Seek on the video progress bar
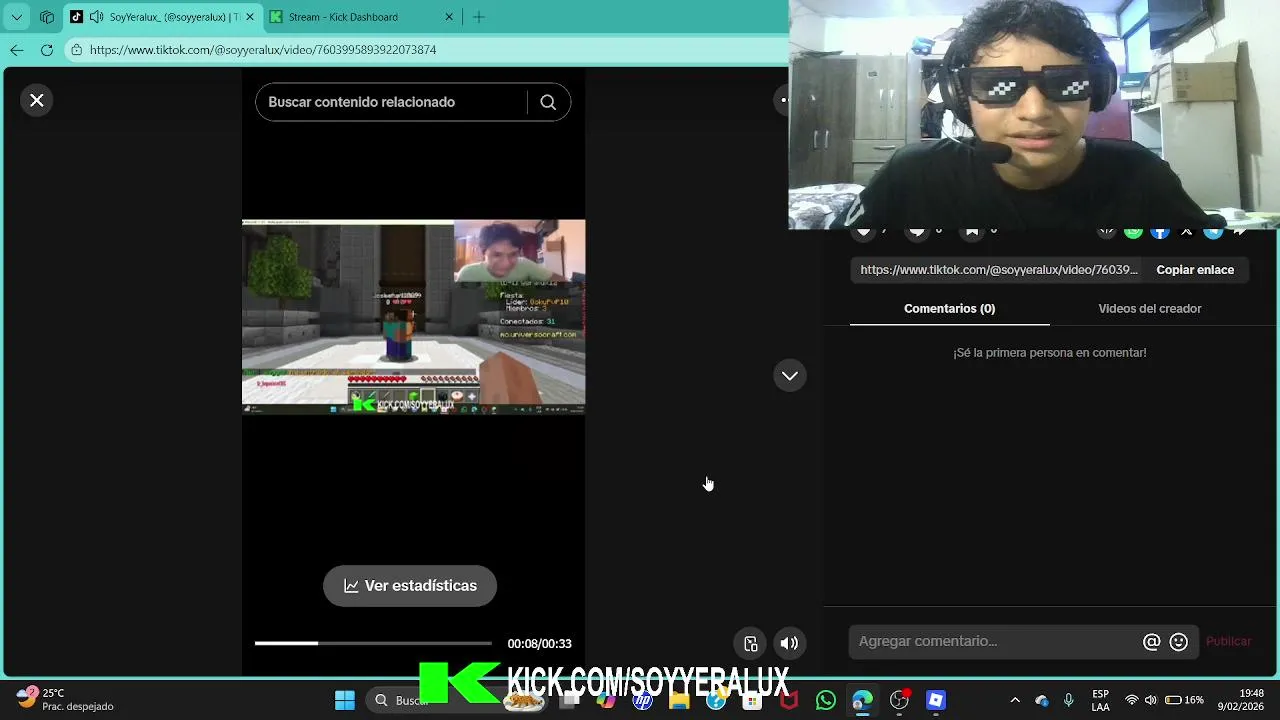The width and height of the screenshot is (1280, 720). 373,643
